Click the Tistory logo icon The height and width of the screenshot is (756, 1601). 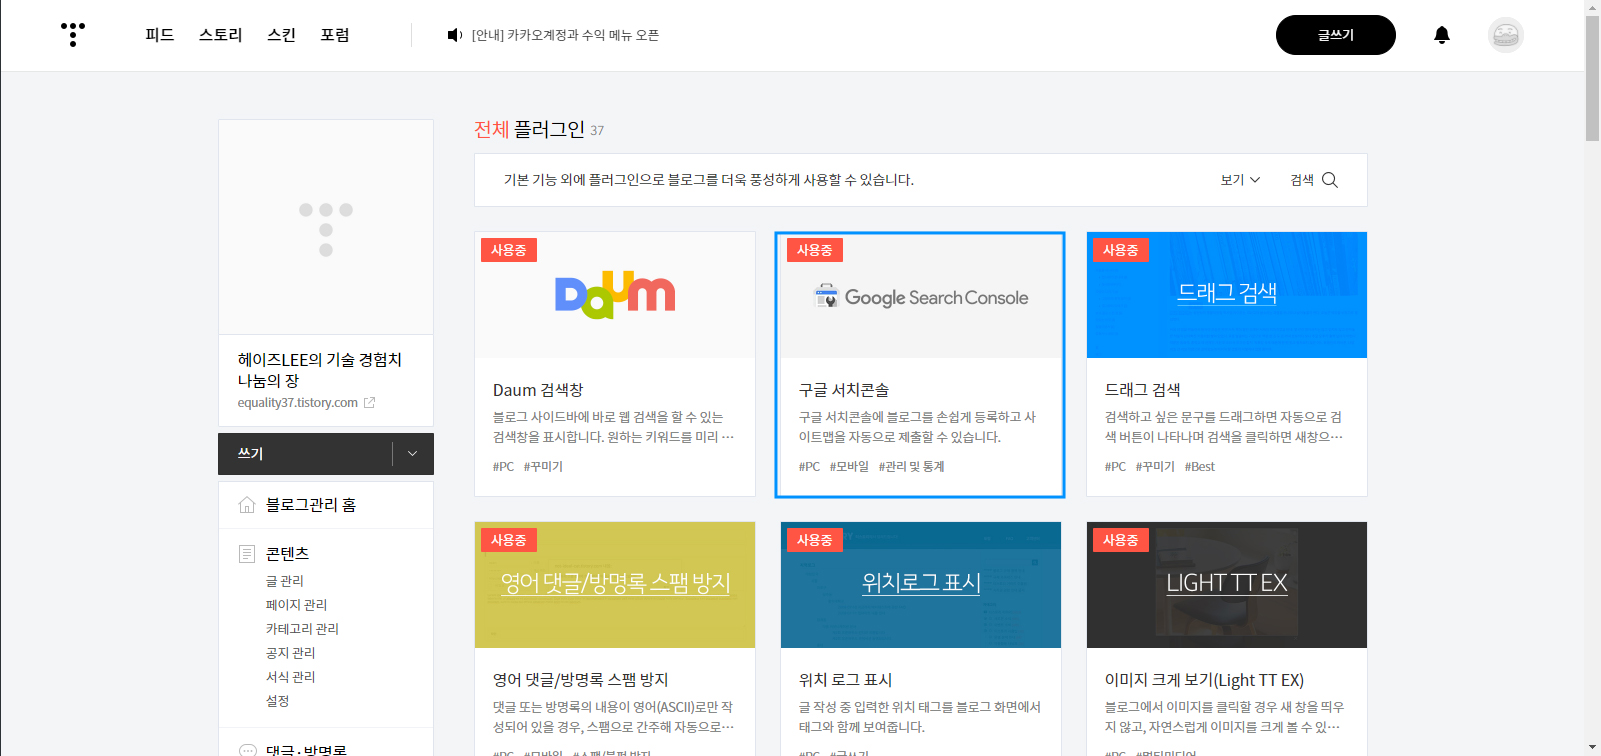73,35
